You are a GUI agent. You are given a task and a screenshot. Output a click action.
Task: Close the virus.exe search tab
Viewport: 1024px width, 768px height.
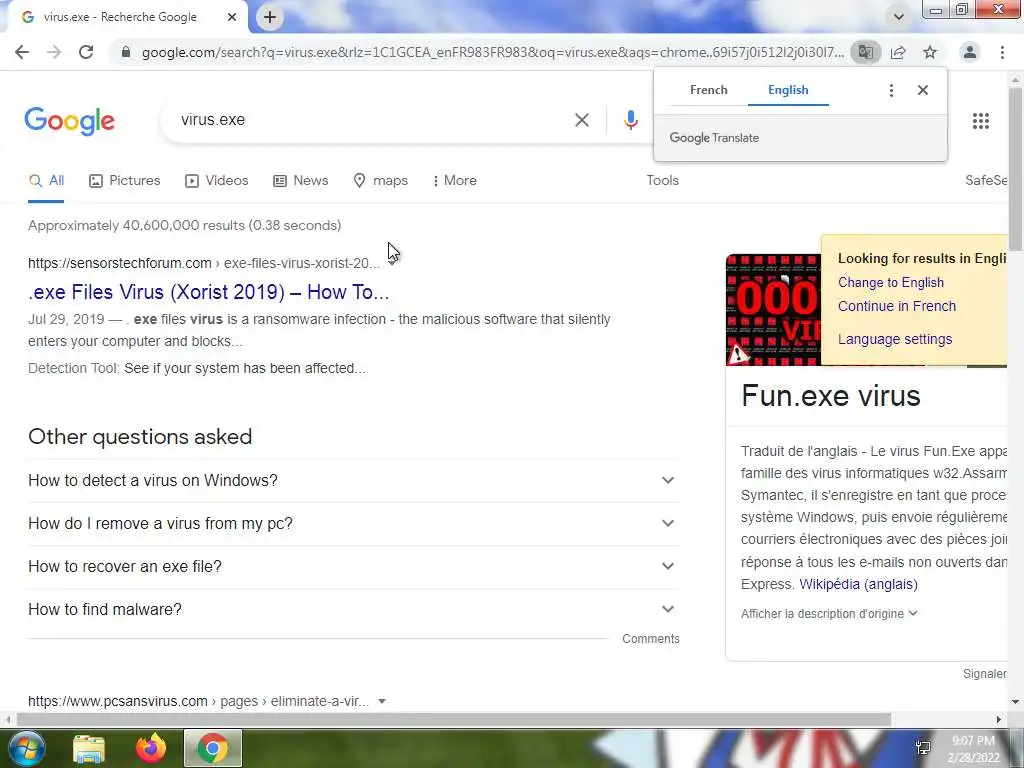click(x=232, y=17)
